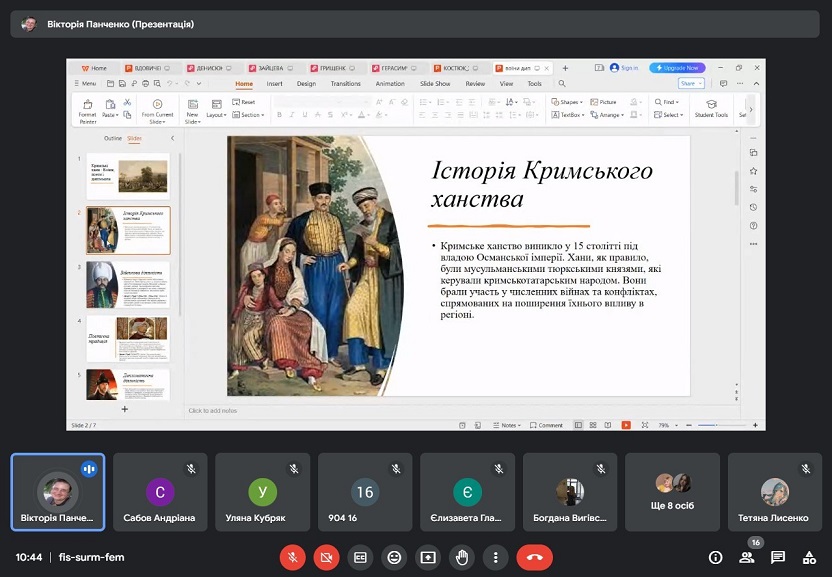The height and width of the screenshot is (577, 832).
Task: Switch to the Design ribbon tab
Action: (x=306, y=83)
